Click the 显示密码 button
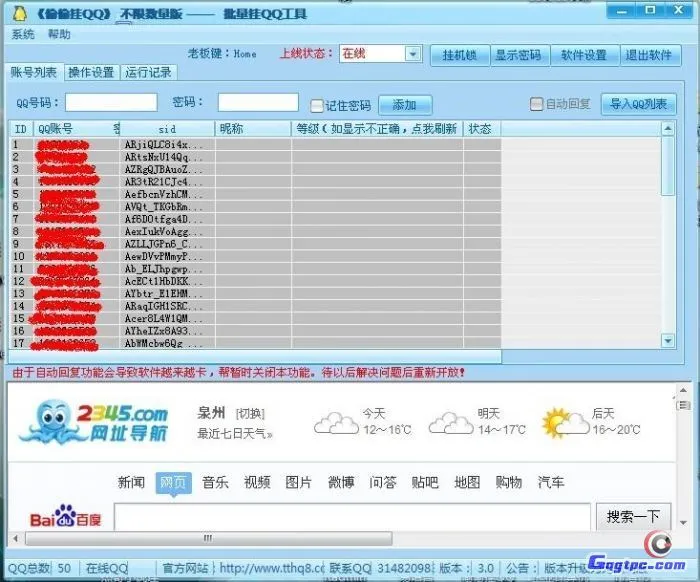 click(x=519, y=55)
